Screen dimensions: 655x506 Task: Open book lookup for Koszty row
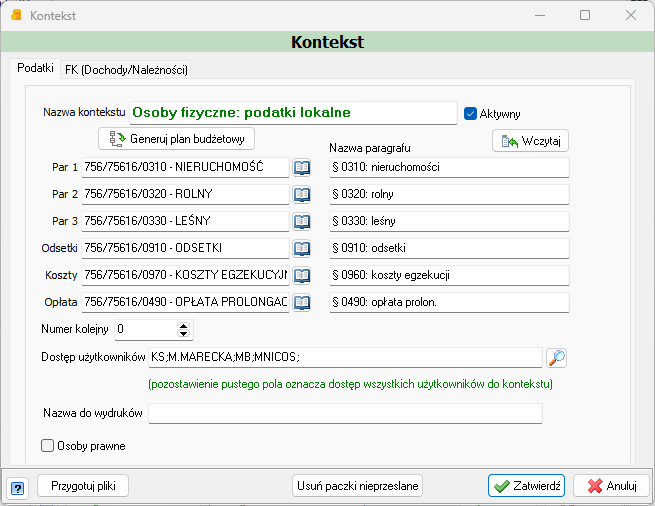coord(301,275)
